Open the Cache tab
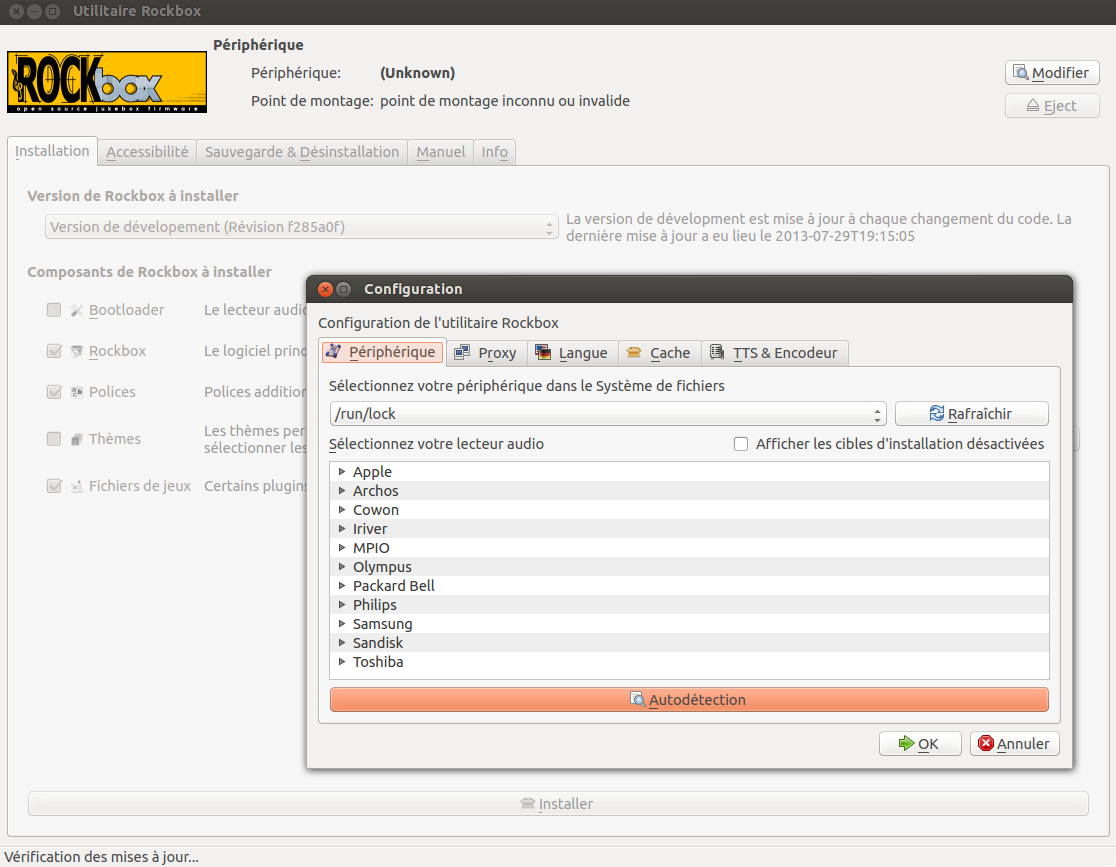 coord(659,353)
